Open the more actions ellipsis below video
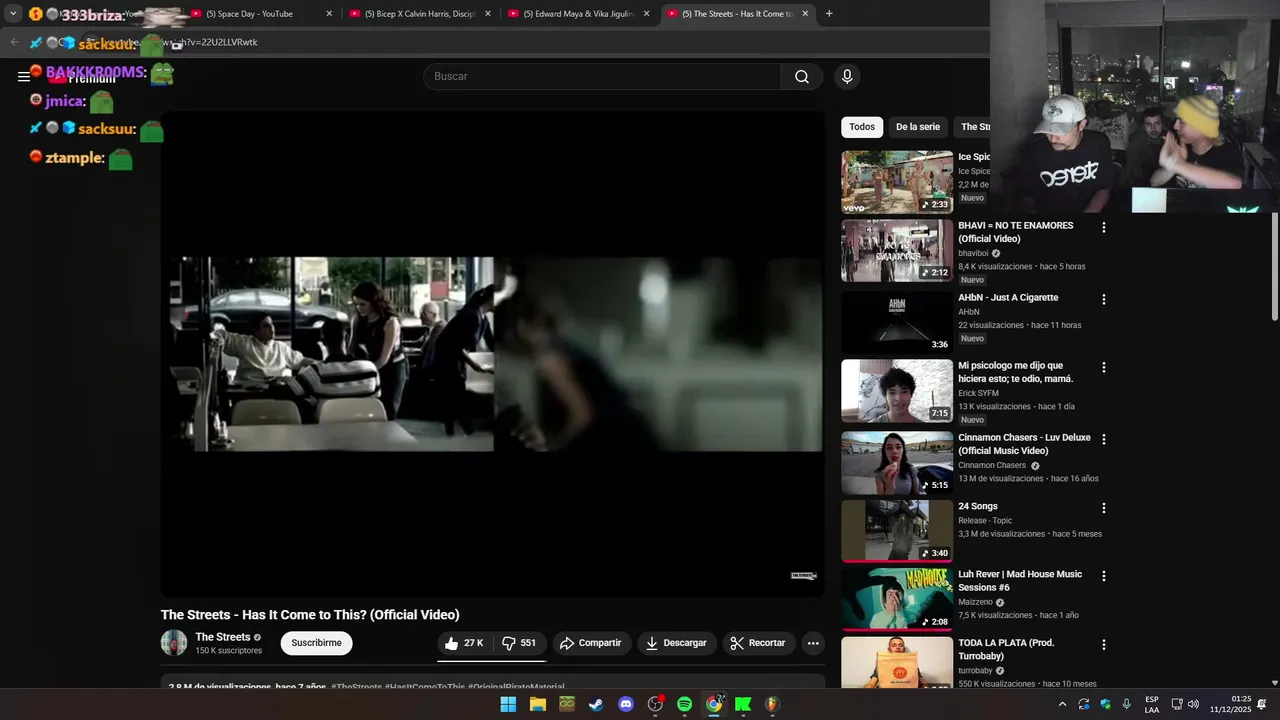Screen dimensions: 1280x720 [813, 643]
